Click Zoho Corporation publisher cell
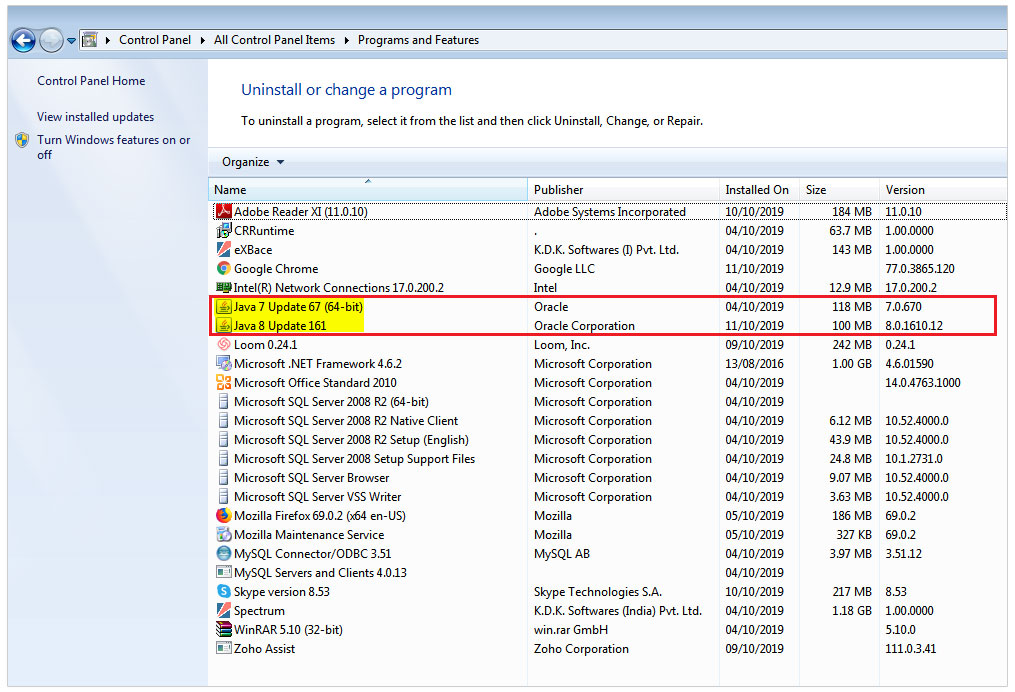 pyautogui.click(x=581, y=649)
